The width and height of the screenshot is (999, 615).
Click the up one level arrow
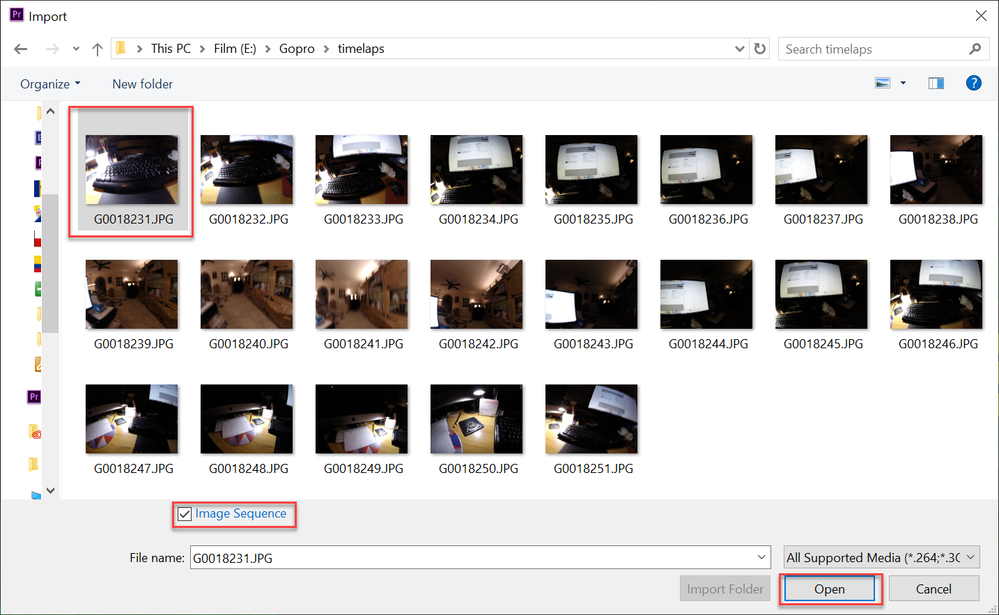[x=96, y=48]
